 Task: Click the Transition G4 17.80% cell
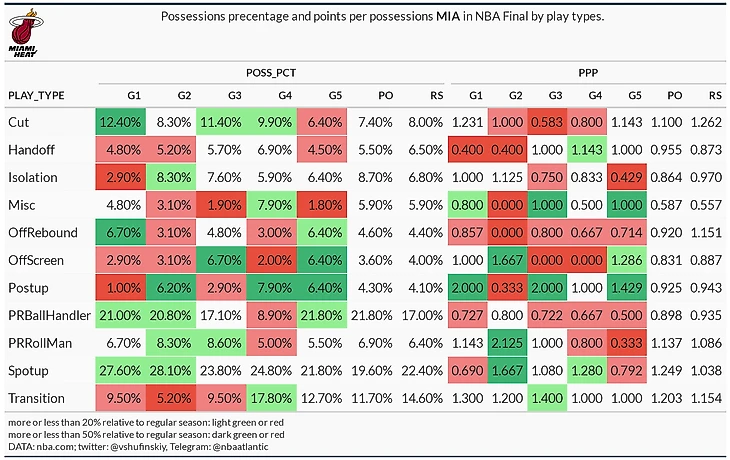(x=271, y=398)
